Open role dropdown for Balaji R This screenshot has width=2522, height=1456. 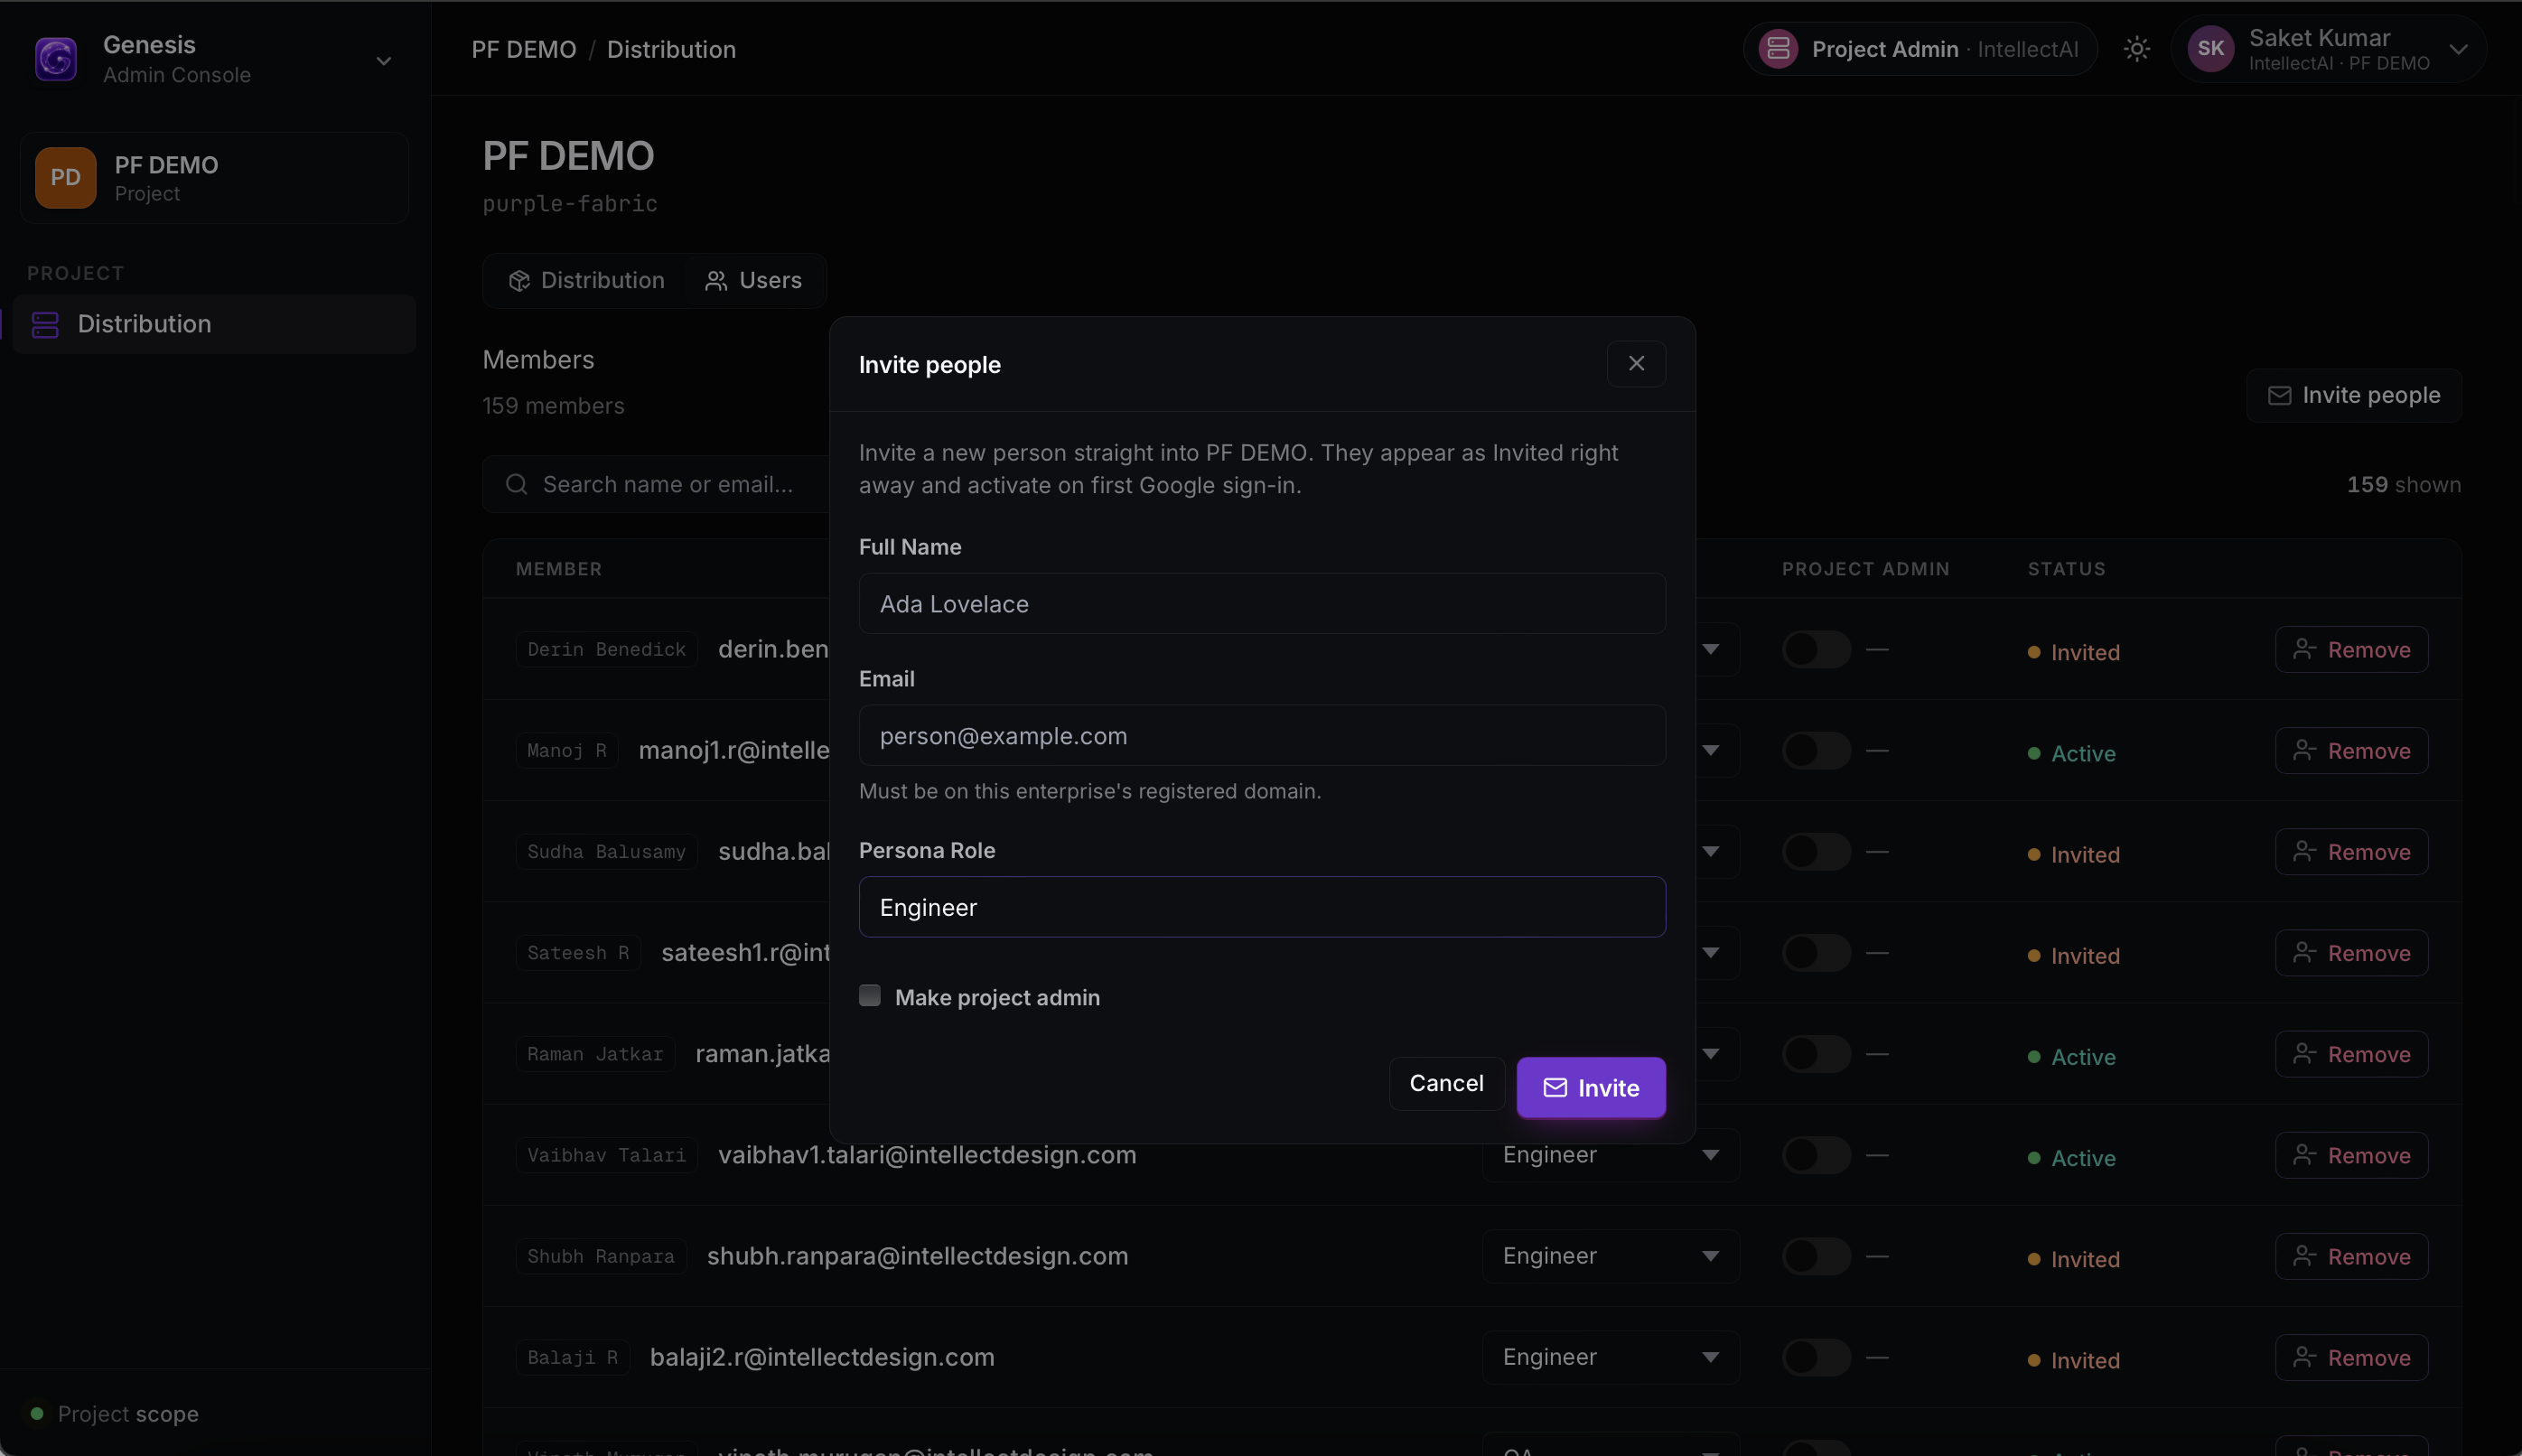click(1610, 1357)
